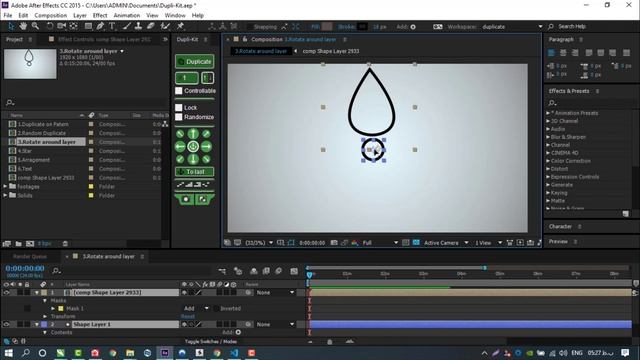Create new folder in Project panel
This screenshot has height=360, width=640.
[18, 244]
